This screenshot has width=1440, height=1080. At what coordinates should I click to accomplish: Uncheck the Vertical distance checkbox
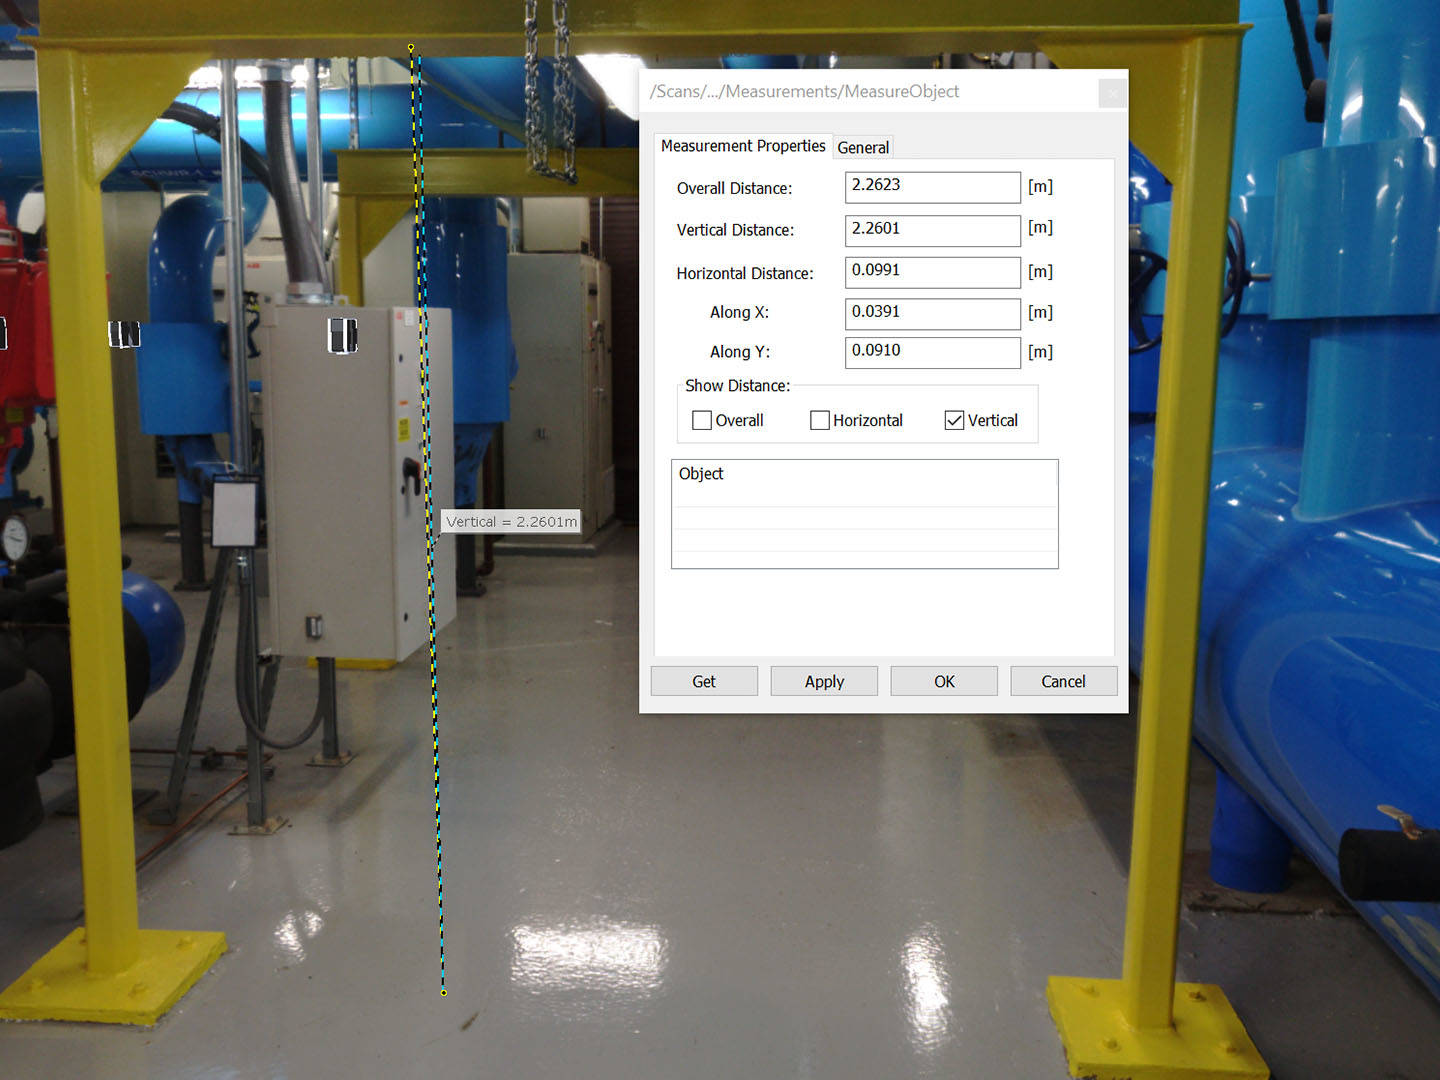954,420
